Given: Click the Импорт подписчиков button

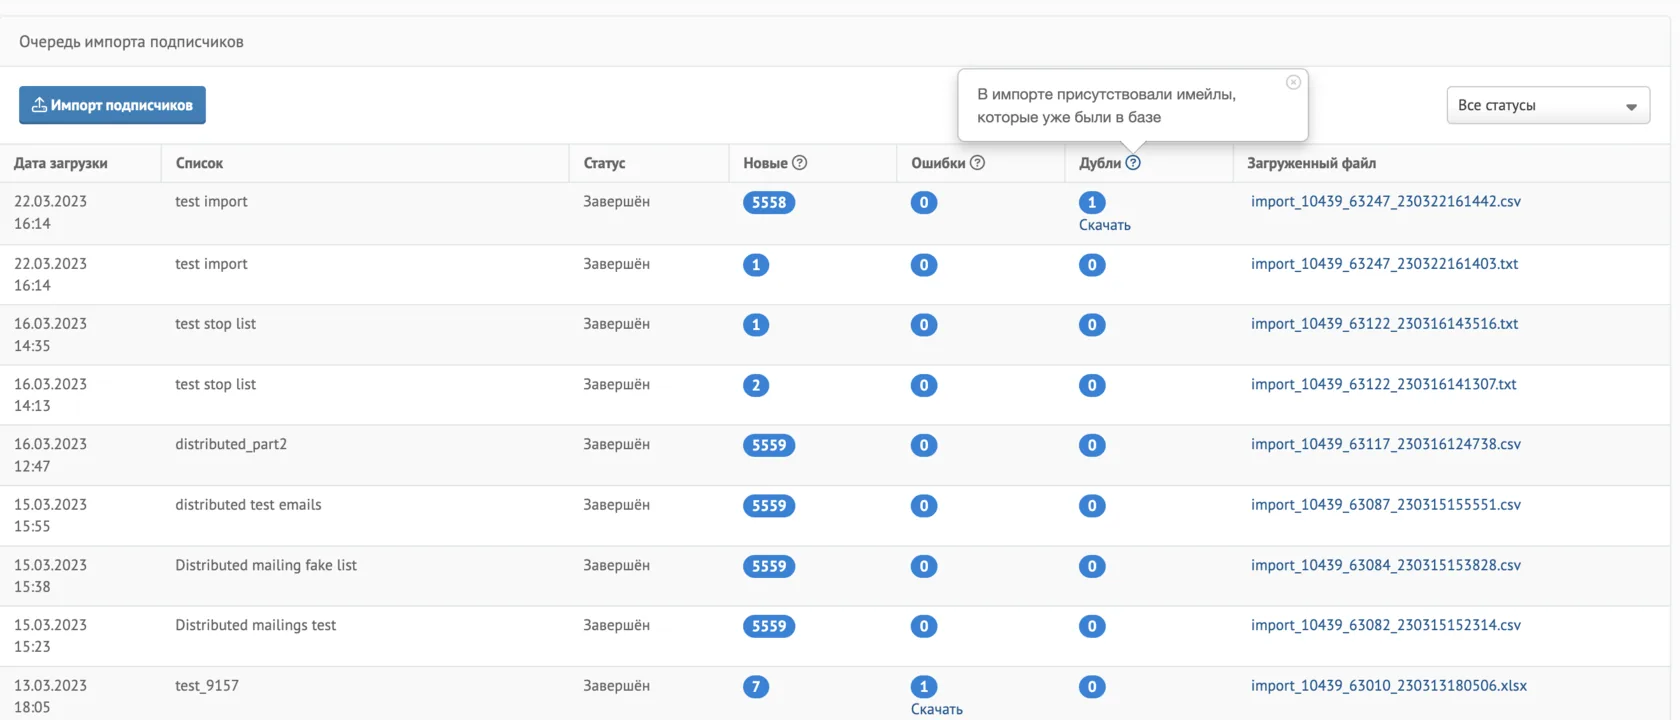Looking at the screenshot, I should [x=112, y=105].
